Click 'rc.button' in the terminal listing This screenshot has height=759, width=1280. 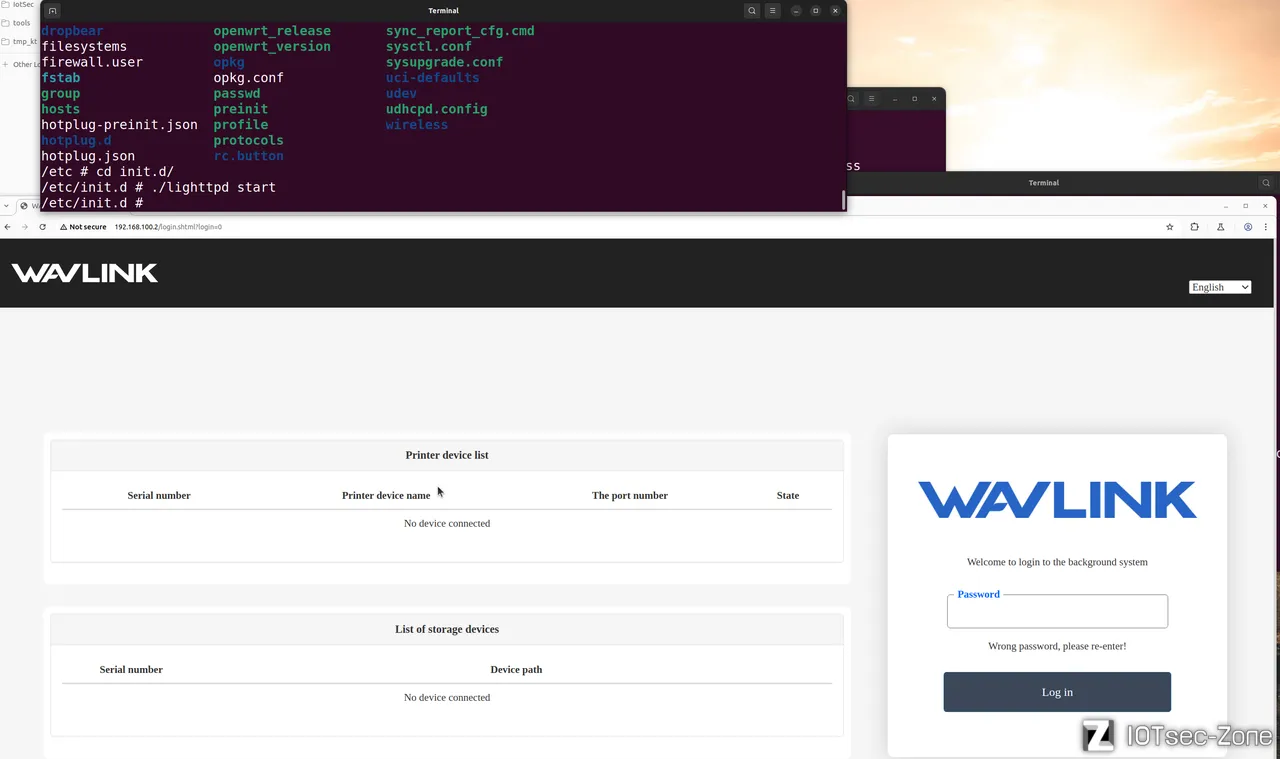point(248,156)
